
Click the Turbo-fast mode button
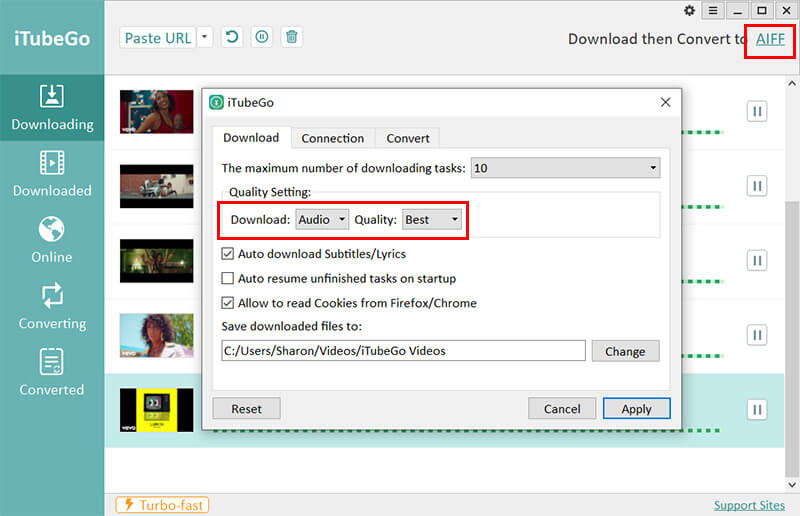tap(162, 505)
